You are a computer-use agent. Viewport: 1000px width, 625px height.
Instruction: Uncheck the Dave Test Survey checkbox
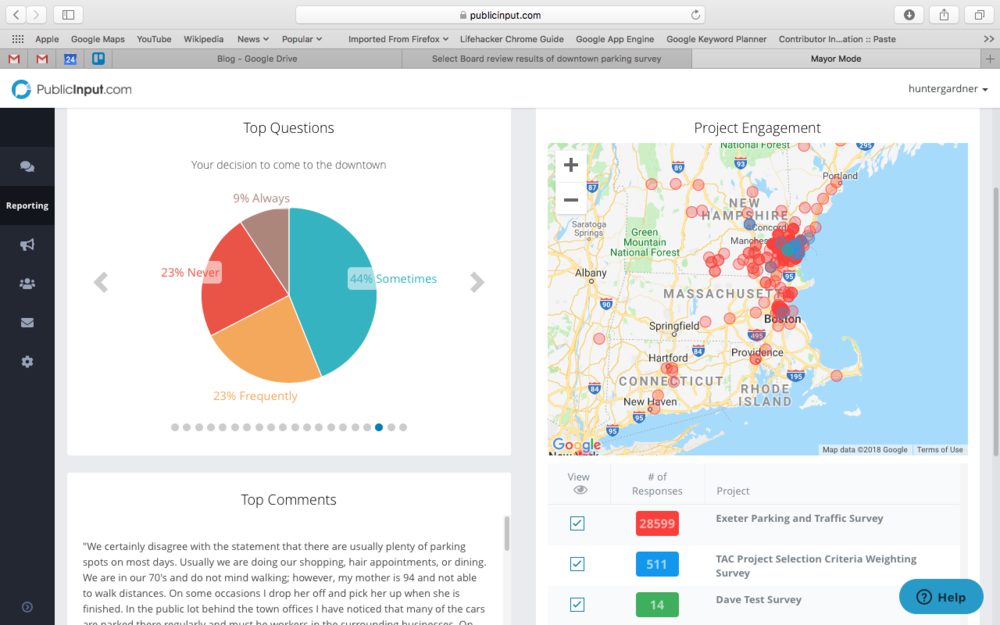click(x=577, y=604)
